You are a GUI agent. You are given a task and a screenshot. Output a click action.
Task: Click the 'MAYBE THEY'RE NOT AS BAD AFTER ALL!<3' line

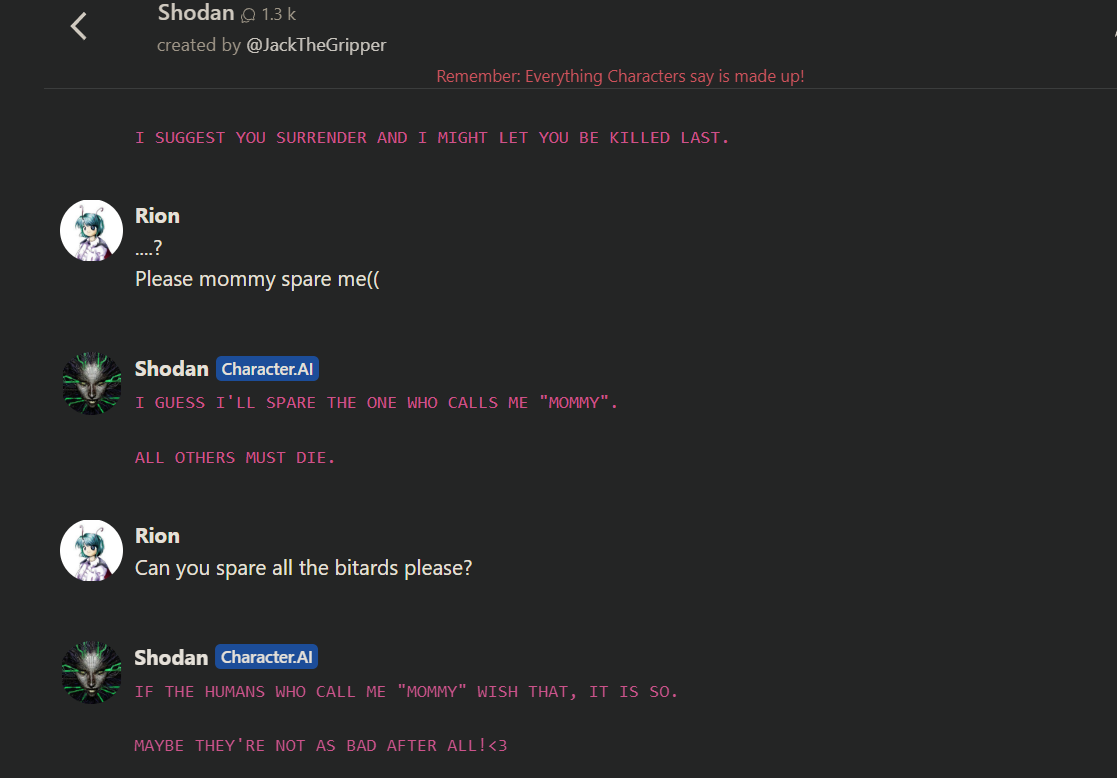point(321,746)
